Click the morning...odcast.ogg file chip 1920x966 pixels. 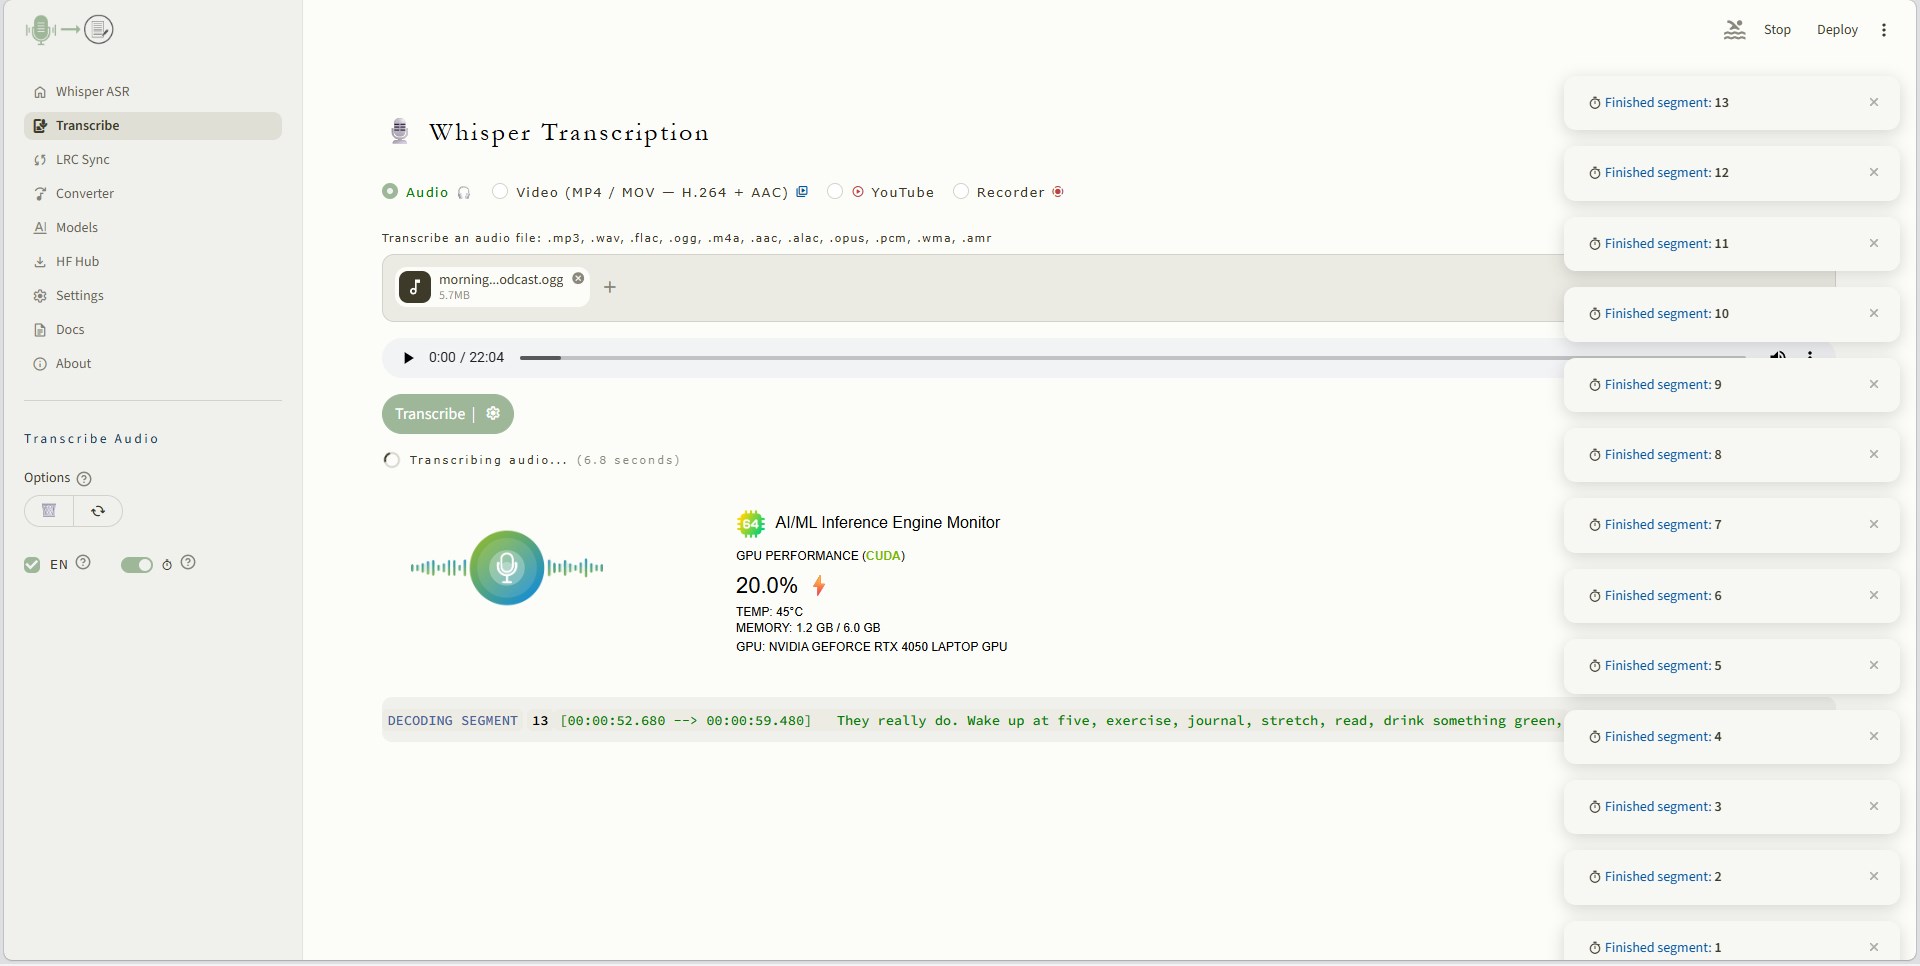(x=493, y=287)
